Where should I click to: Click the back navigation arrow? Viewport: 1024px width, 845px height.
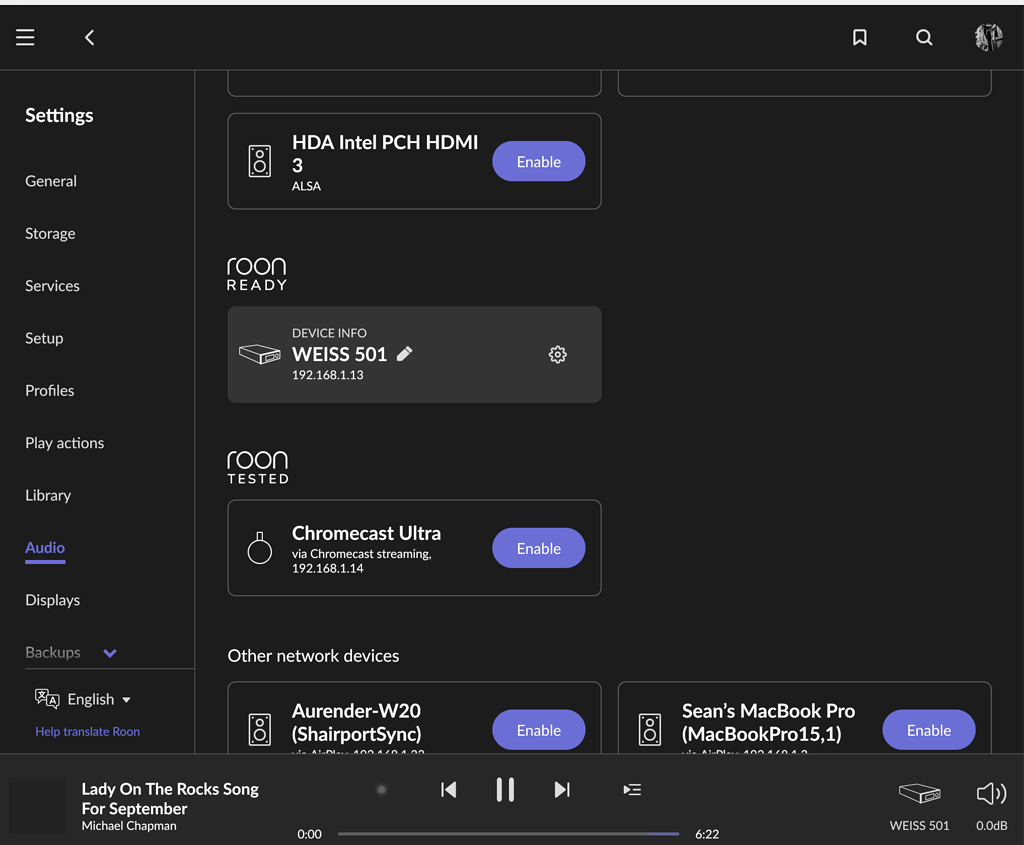89,37
